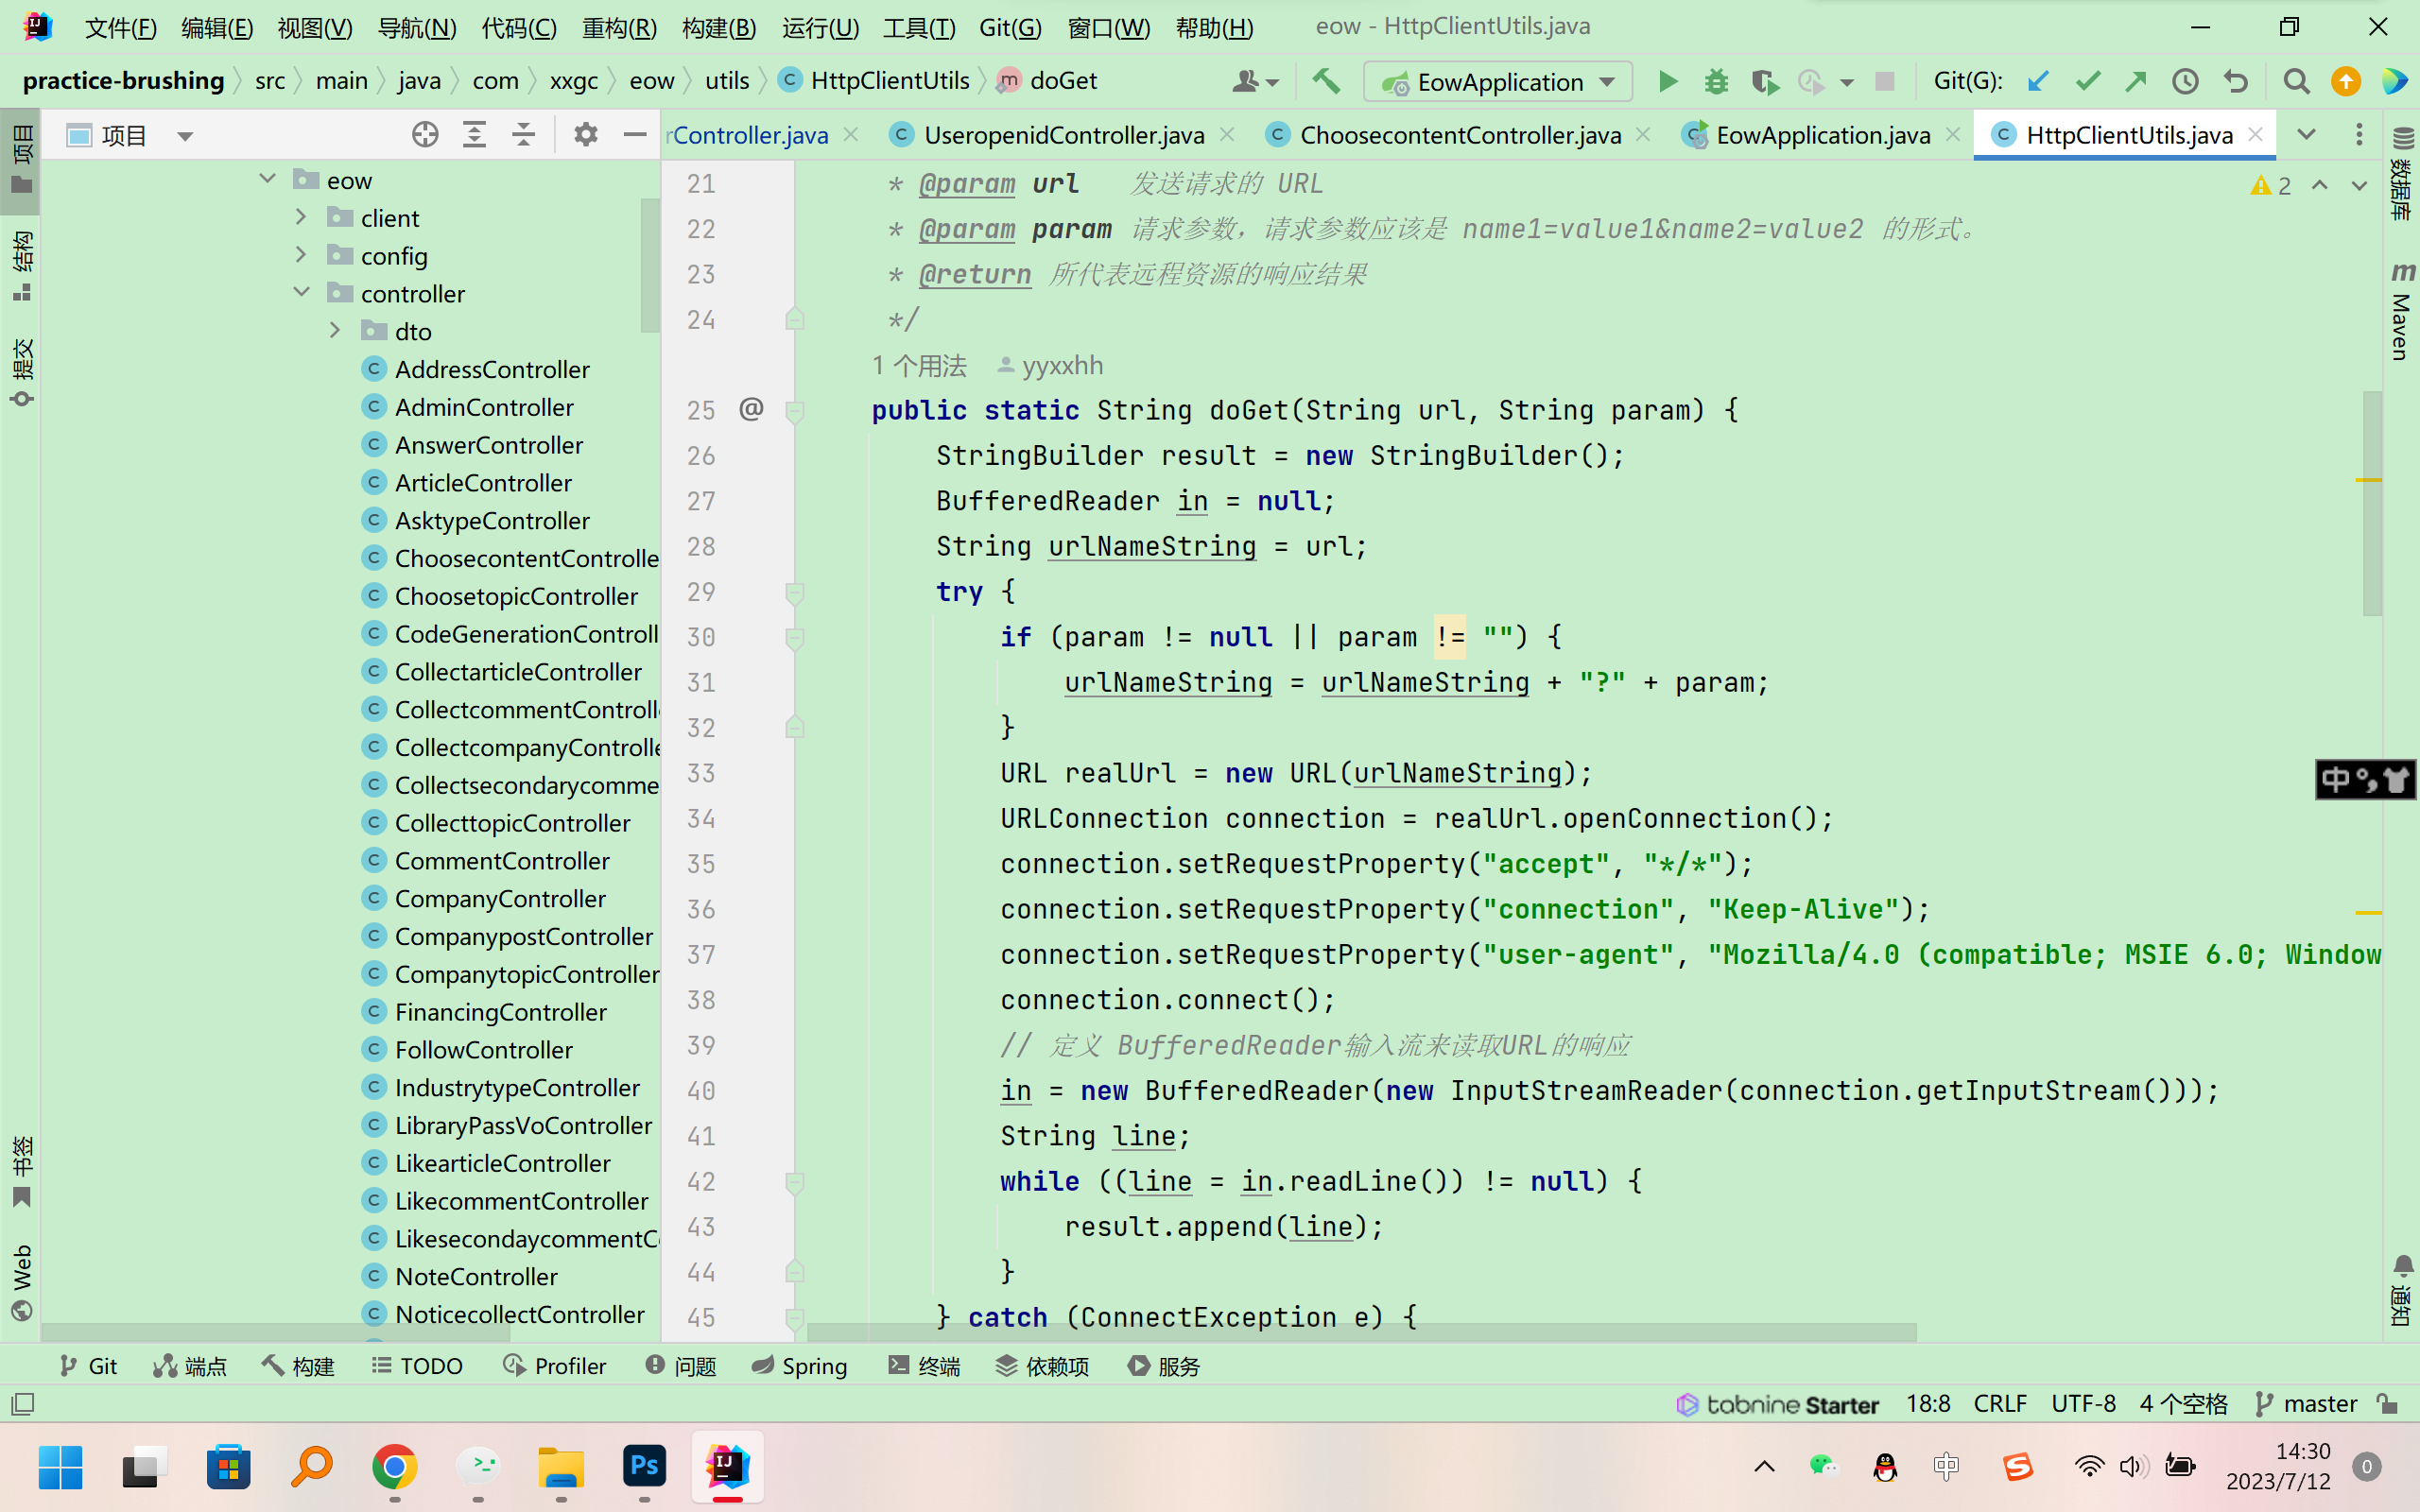The width and height of the screenshot is (2420, 1512).
Task: Toggle while loop fold on line 42
Action: pos(795,1182)
